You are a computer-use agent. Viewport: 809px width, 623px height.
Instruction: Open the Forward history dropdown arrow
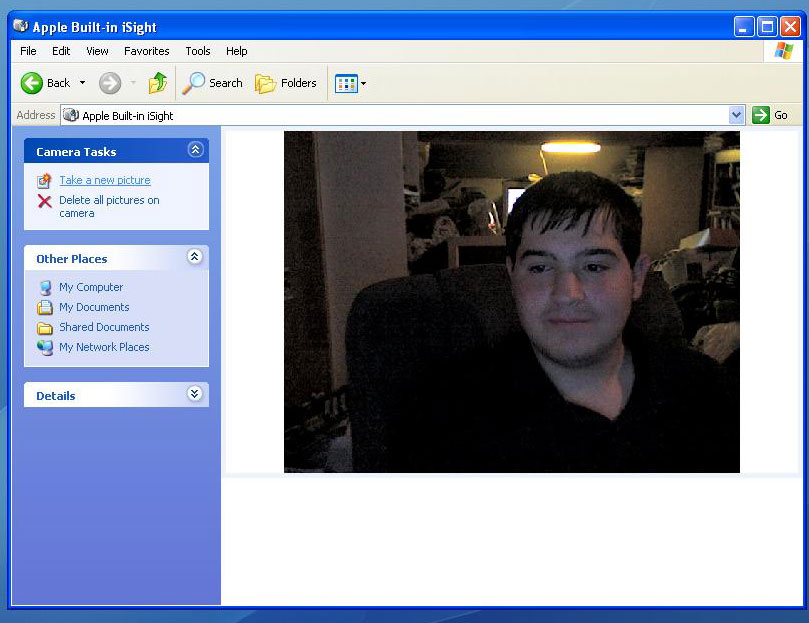tap(133, 83)
